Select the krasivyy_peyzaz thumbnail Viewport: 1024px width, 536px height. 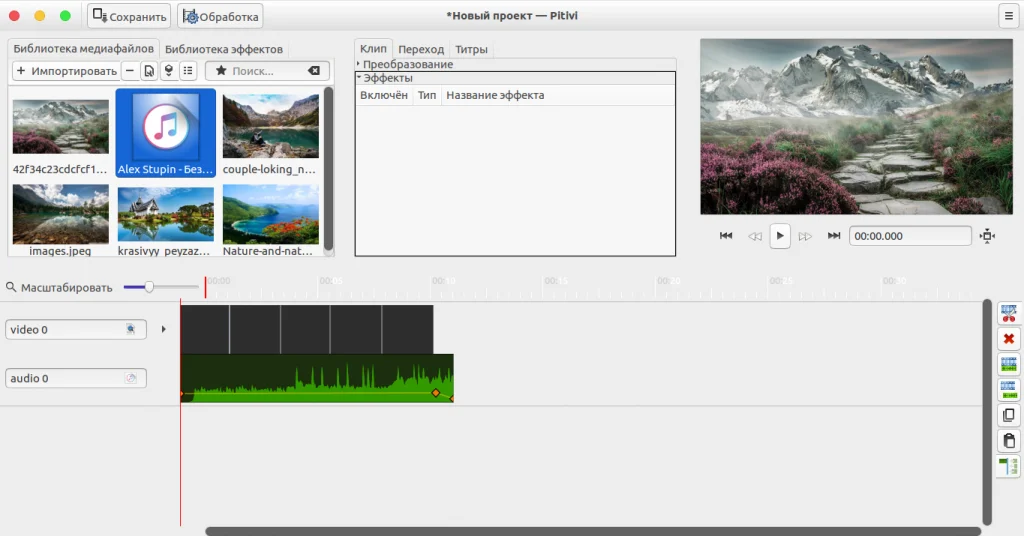165,220
